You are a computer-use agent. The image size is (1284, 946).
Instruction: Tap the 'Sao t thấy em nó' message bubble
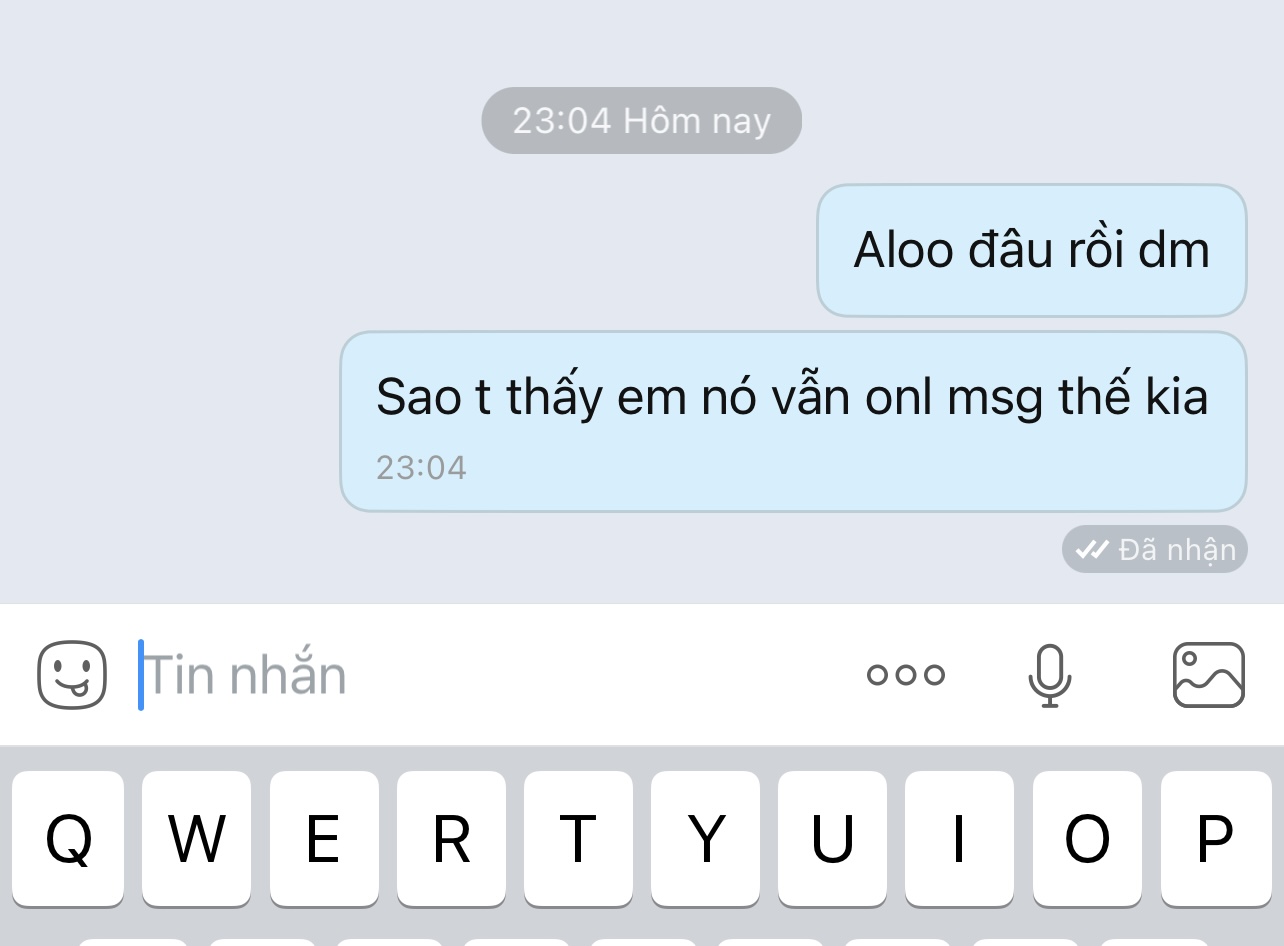793,422
